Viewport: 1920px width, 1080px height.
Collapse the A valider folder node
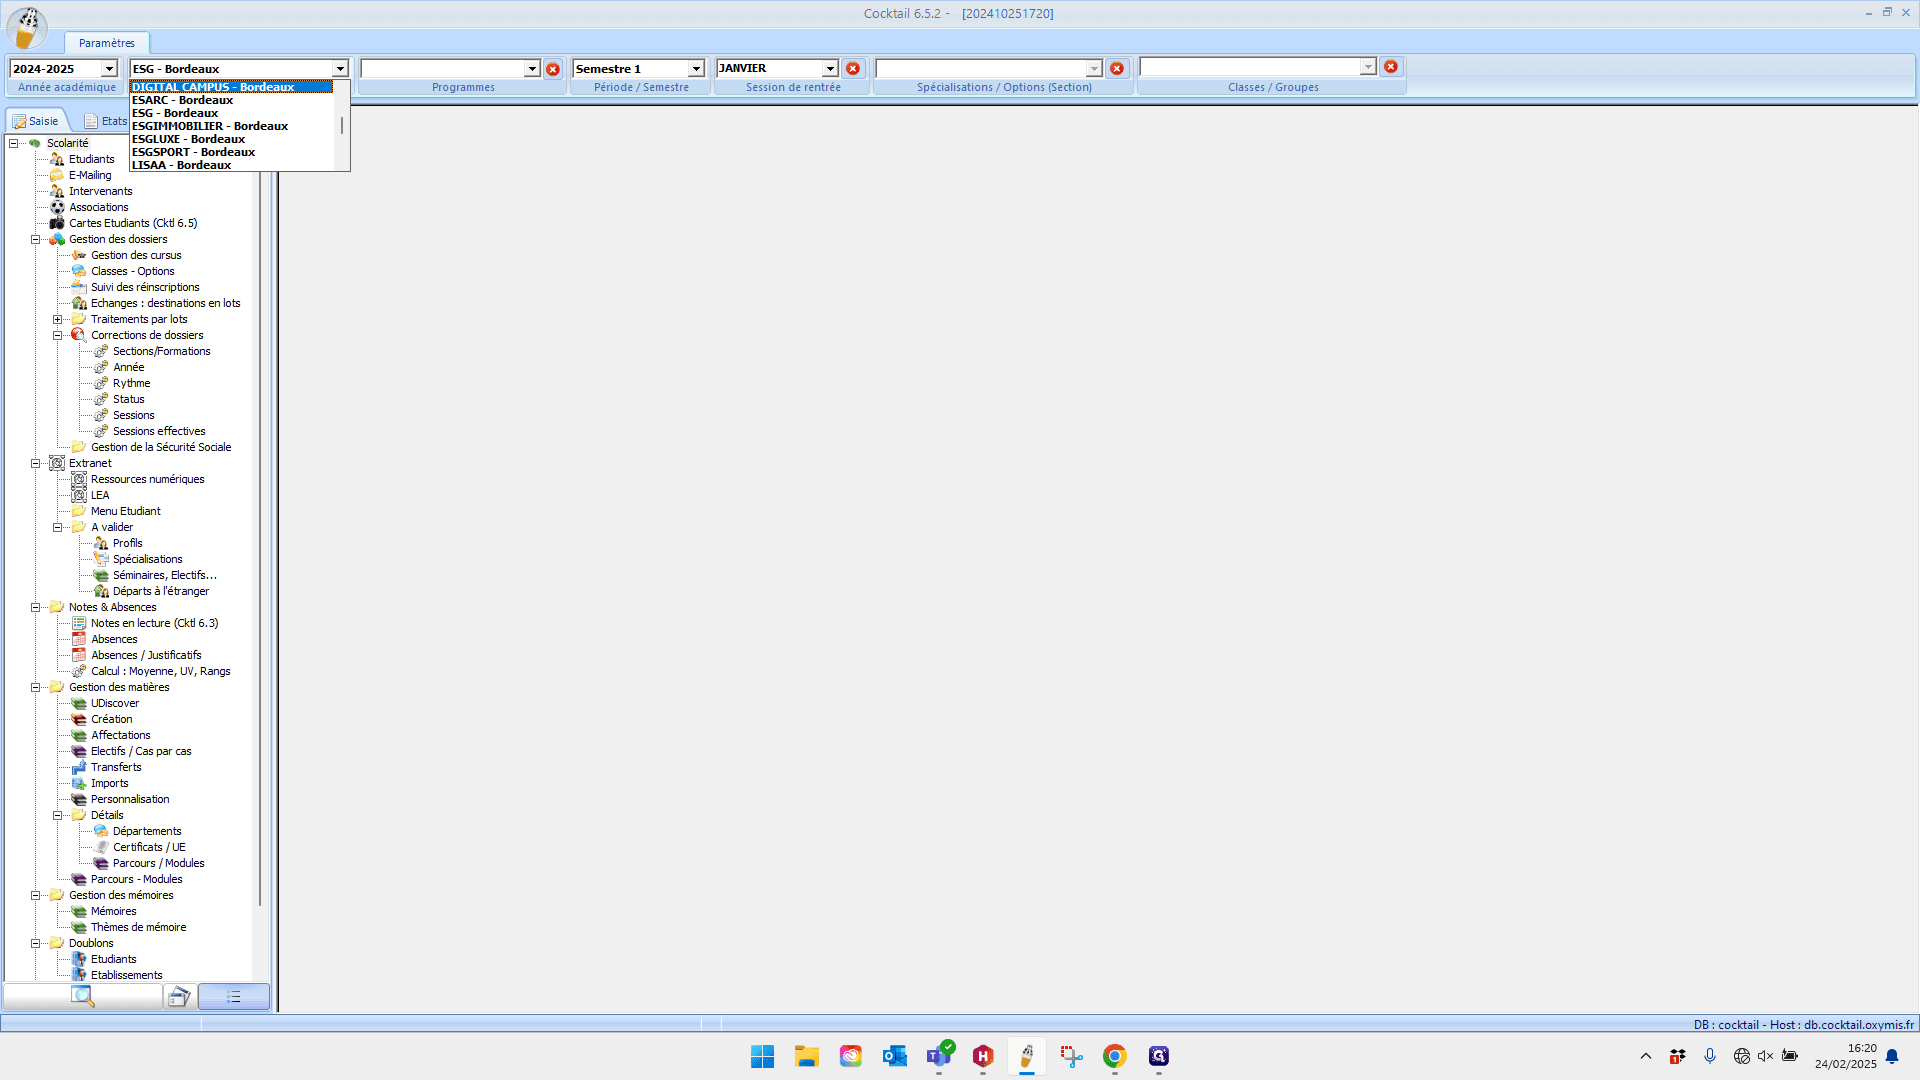point(58,527)
